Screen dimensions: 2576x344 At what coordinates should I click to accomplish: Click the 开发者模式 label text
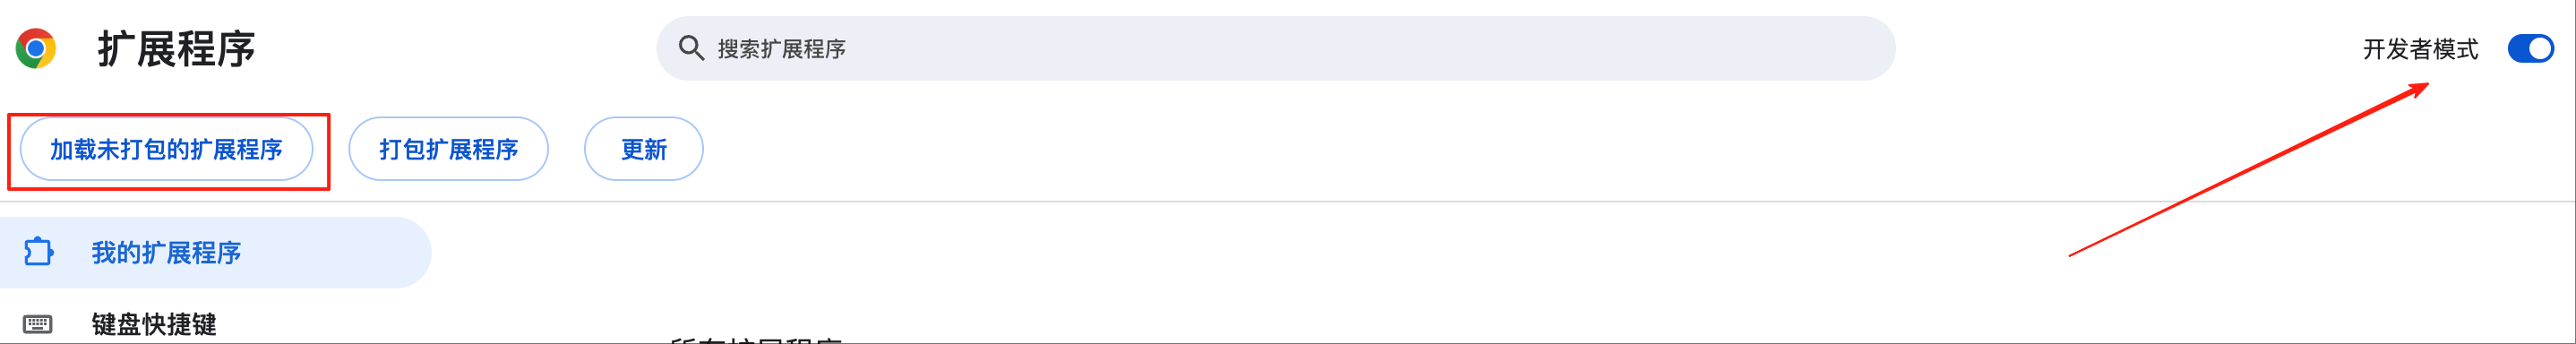point(2420,49)
